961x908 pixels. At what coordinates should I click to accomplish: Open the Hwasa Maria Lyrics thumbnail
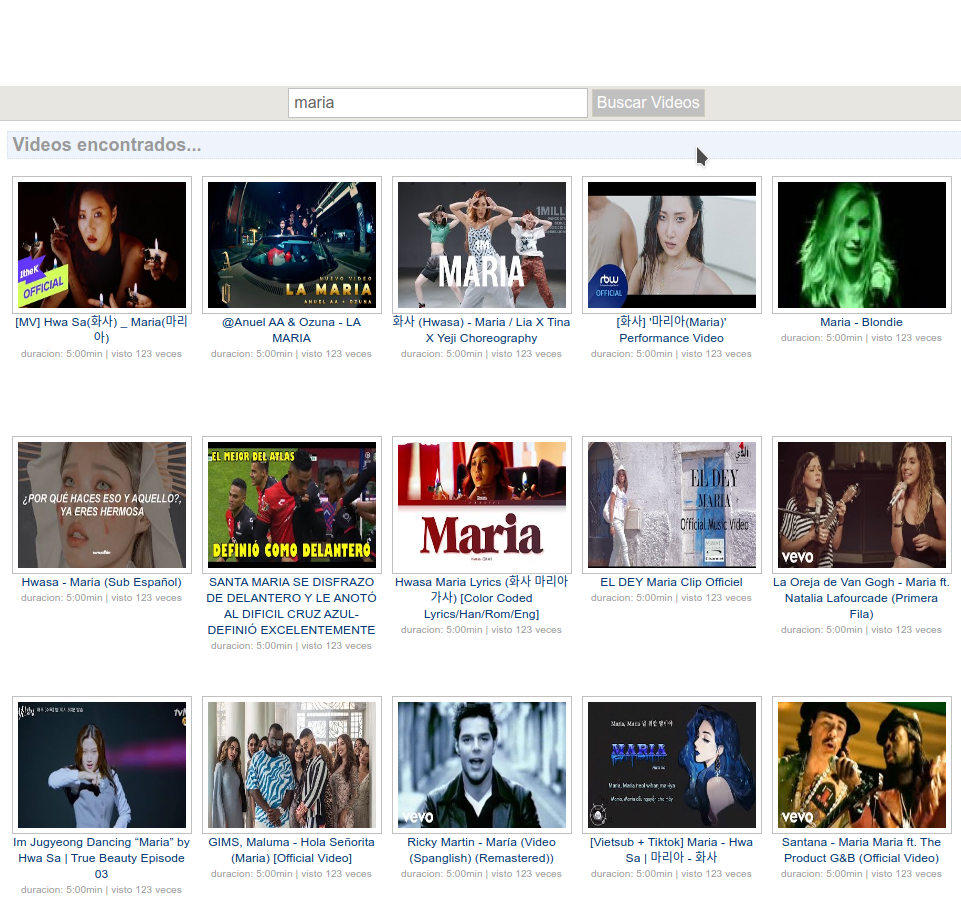[482, 505]
